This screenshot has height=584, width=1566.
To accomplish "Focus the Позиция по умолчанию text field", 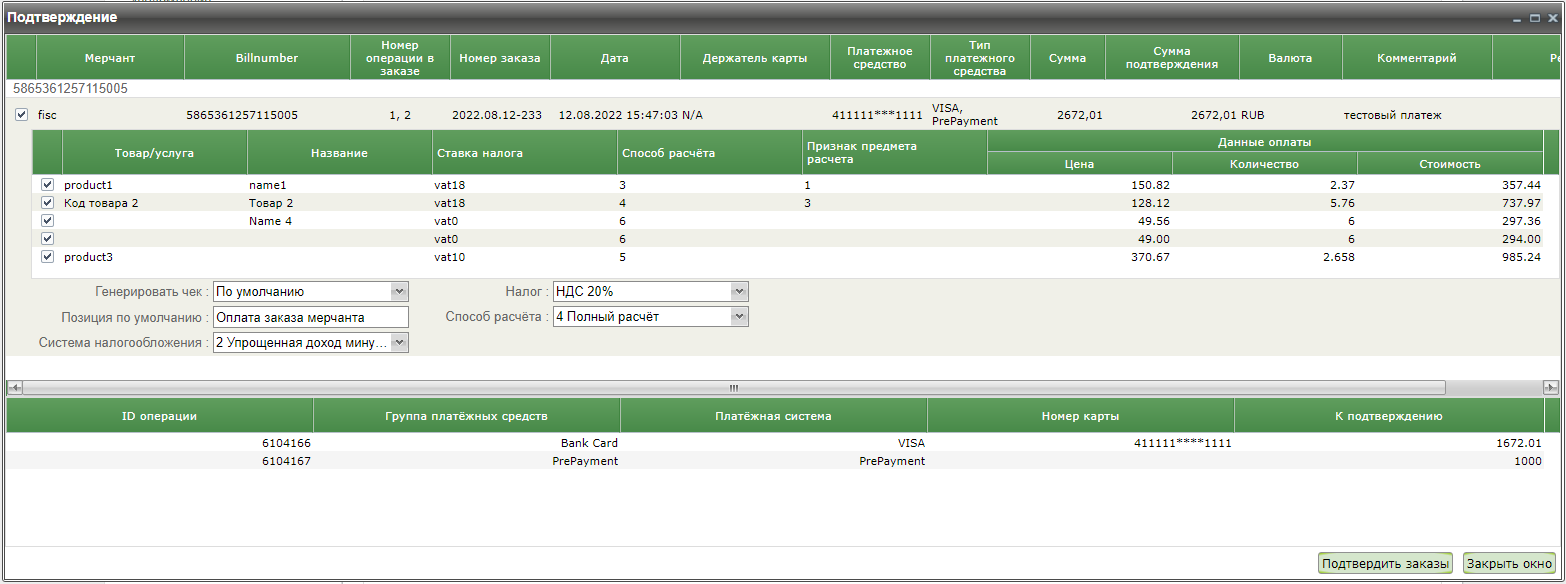I will tap(311, 317).
